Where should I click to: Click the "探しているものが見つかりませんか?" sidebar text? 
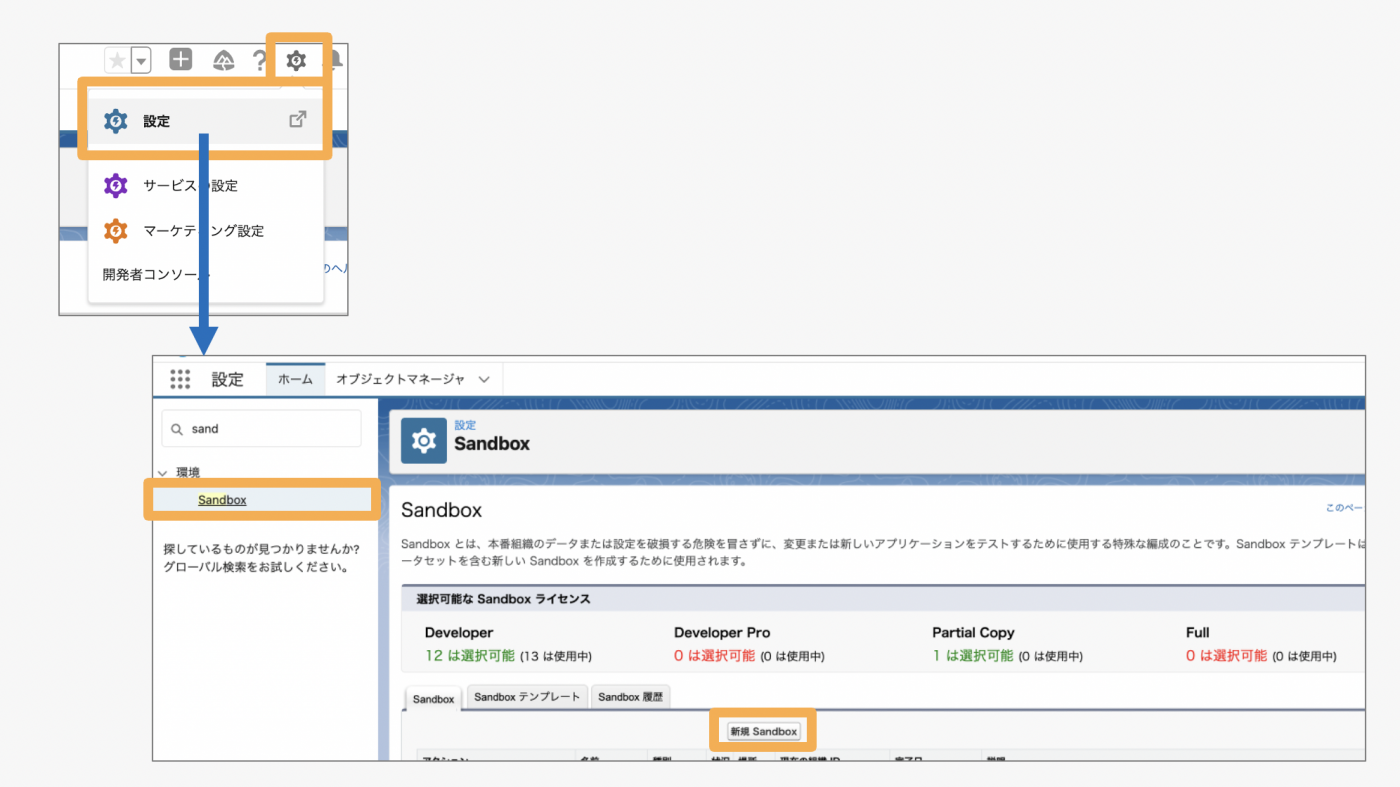pos(262,550)
